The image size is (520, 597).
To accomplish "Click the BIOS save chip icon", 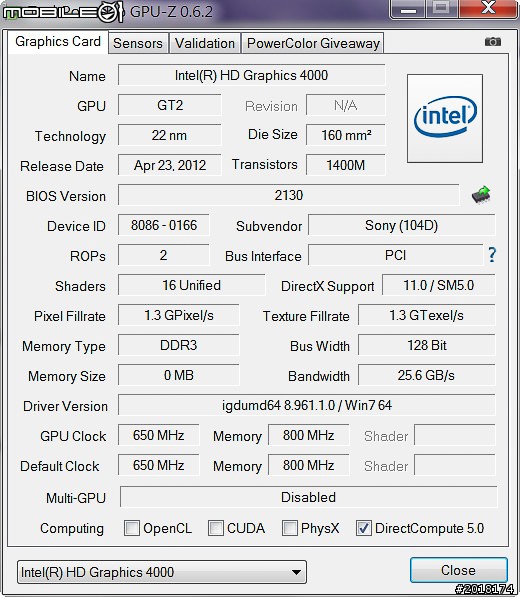I will pyautogui.click(x=481, y=195).
